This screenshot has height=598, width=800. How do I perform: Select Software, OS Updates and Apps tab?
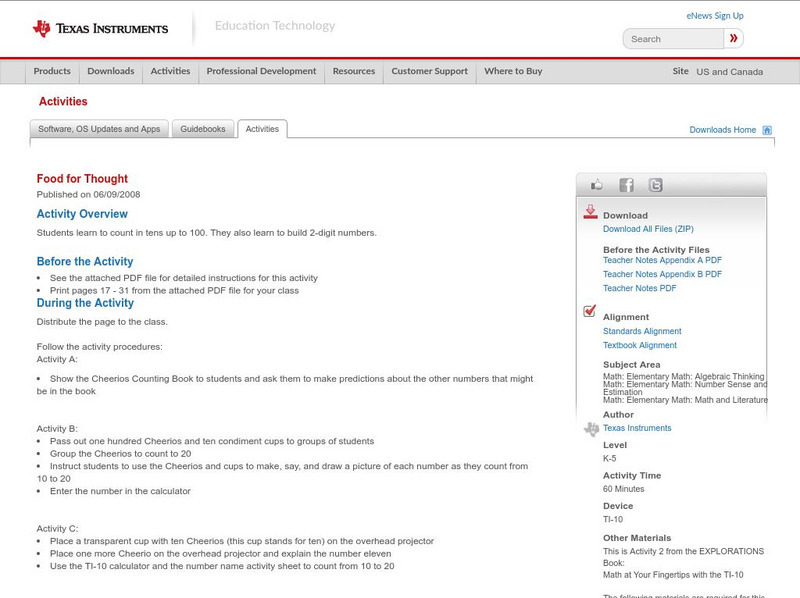tap(99, 129)
